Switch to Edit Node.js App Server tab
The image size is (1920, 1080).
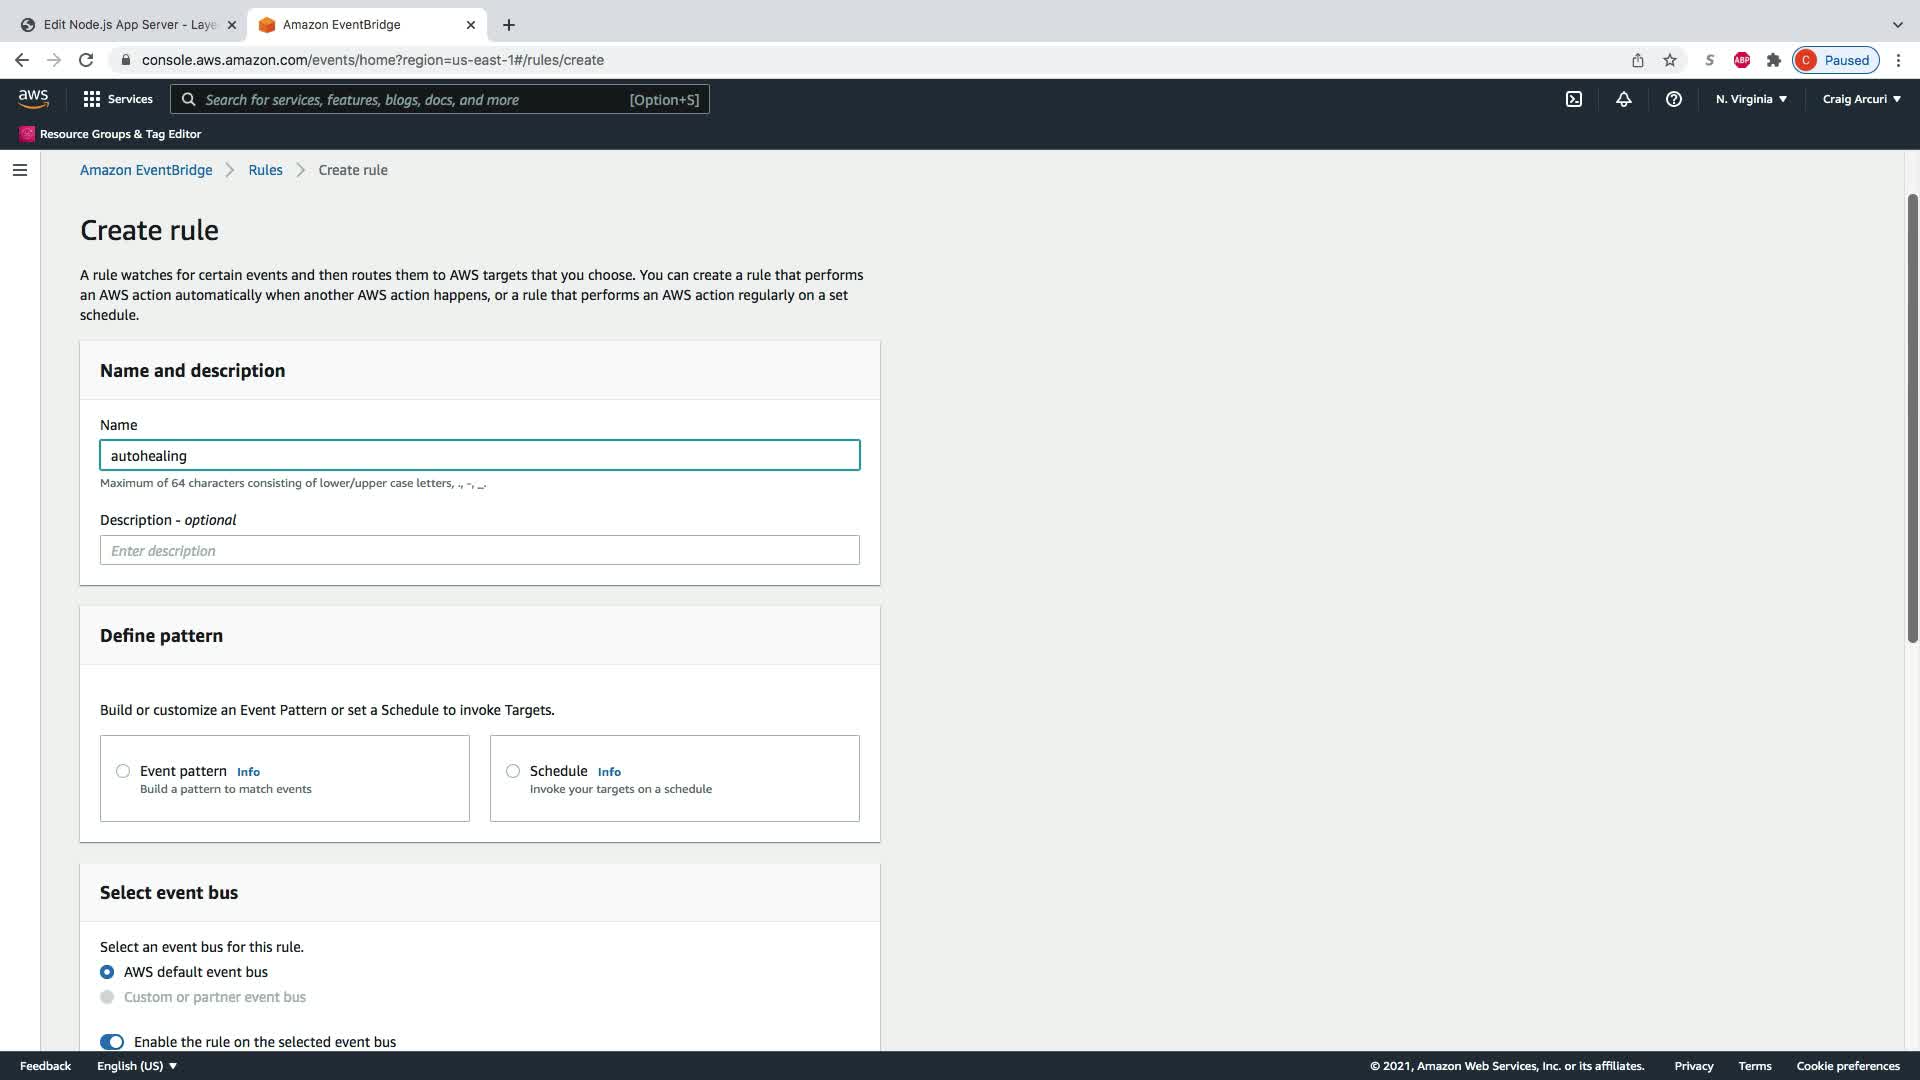pyautogui.click(x=128, y=25)
